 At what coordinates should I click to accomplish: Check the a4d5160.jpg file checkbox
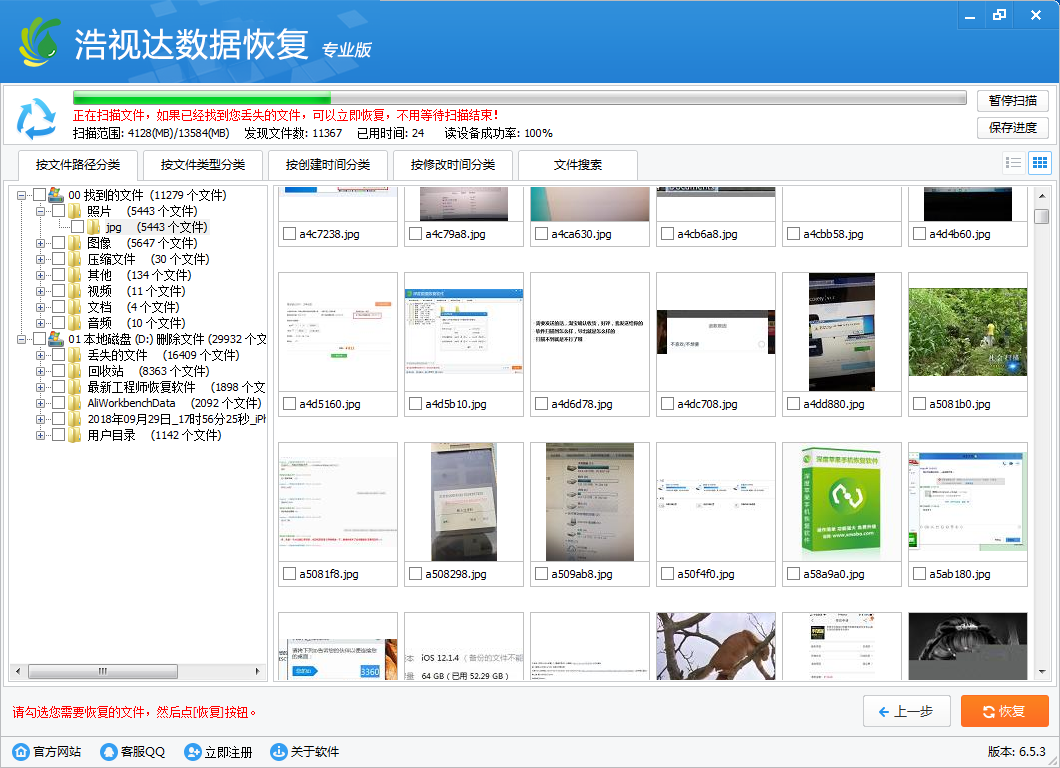(x=289, y=404)
